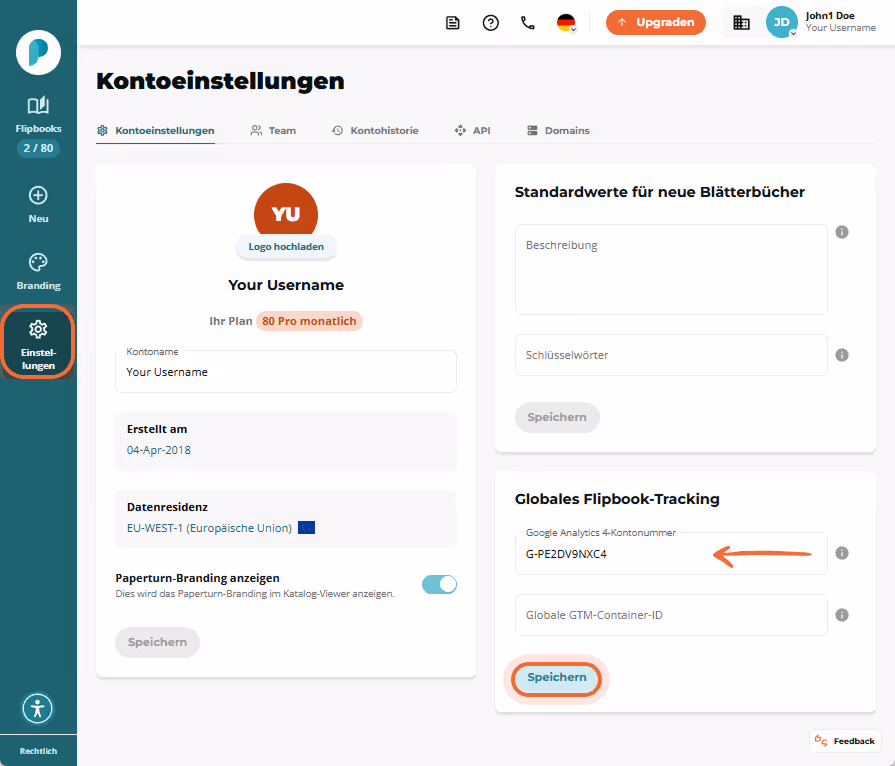Viewport: 895px width, 766px height.
Task: Click the Google Analytics 4-Kontonummer field
Action: 671,553
